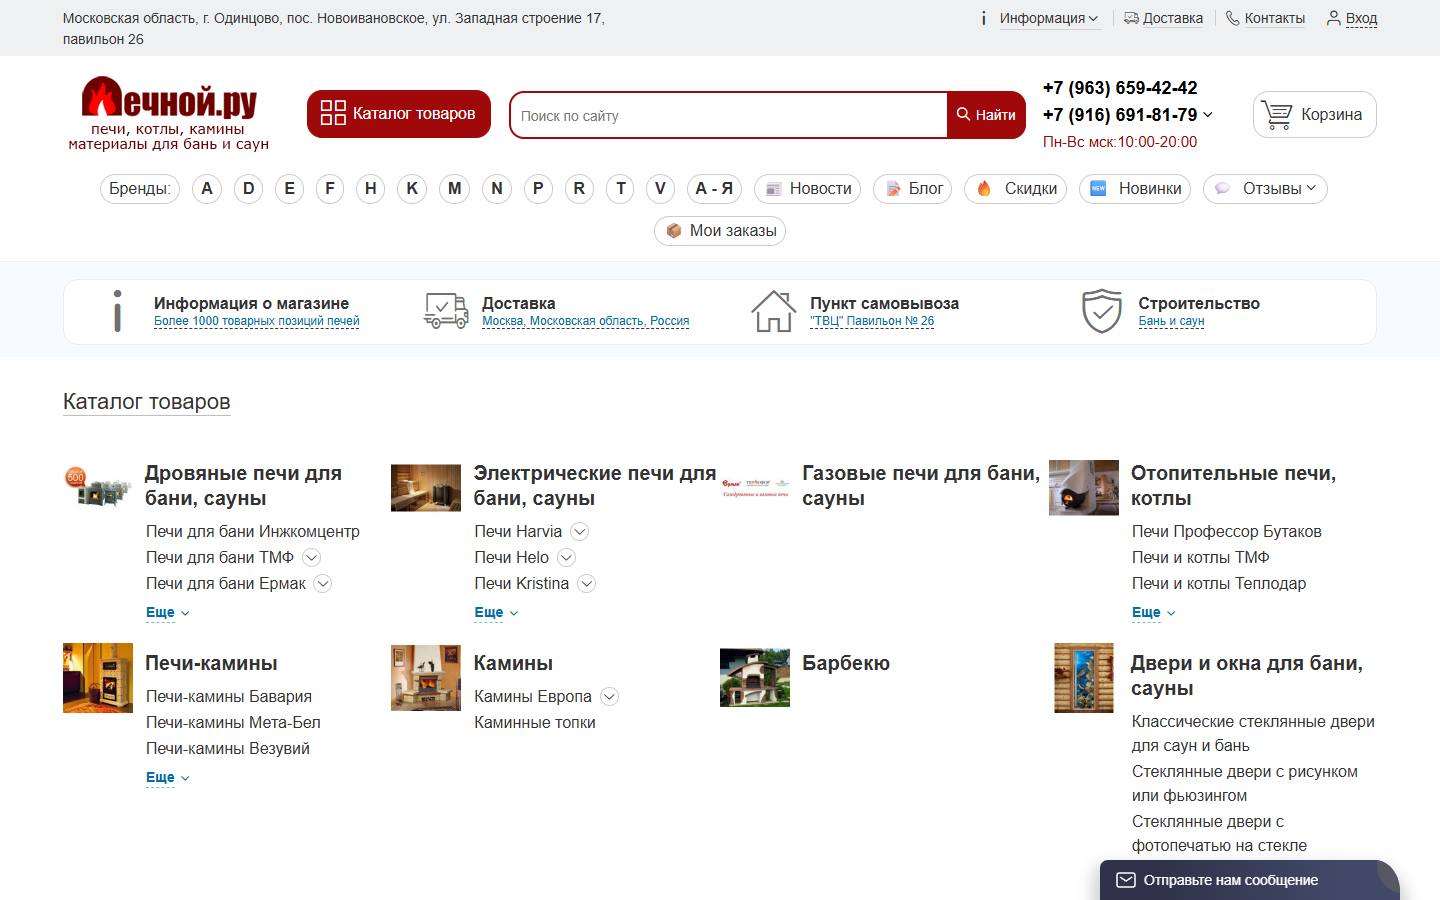
Task: Open the Новости menu item
Action: [x=808, y=189]
